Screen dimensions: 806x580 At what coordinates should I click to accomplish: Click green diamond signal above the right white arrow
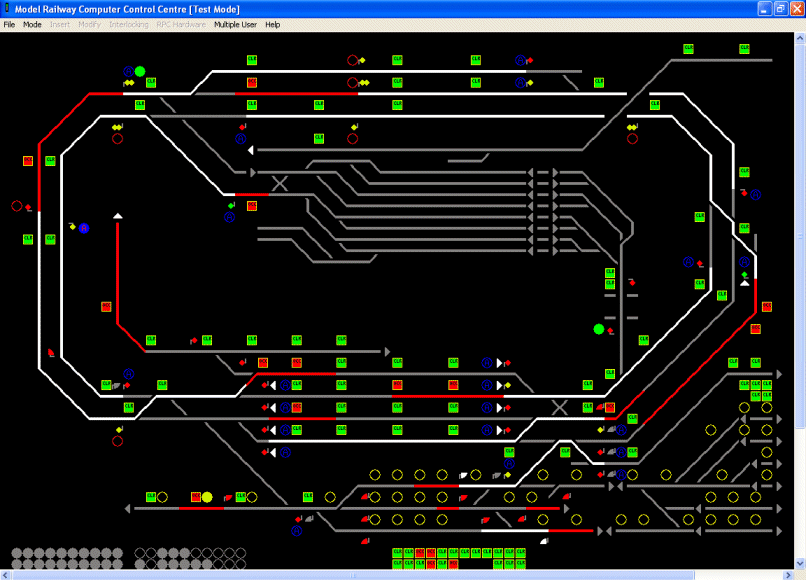744,275
